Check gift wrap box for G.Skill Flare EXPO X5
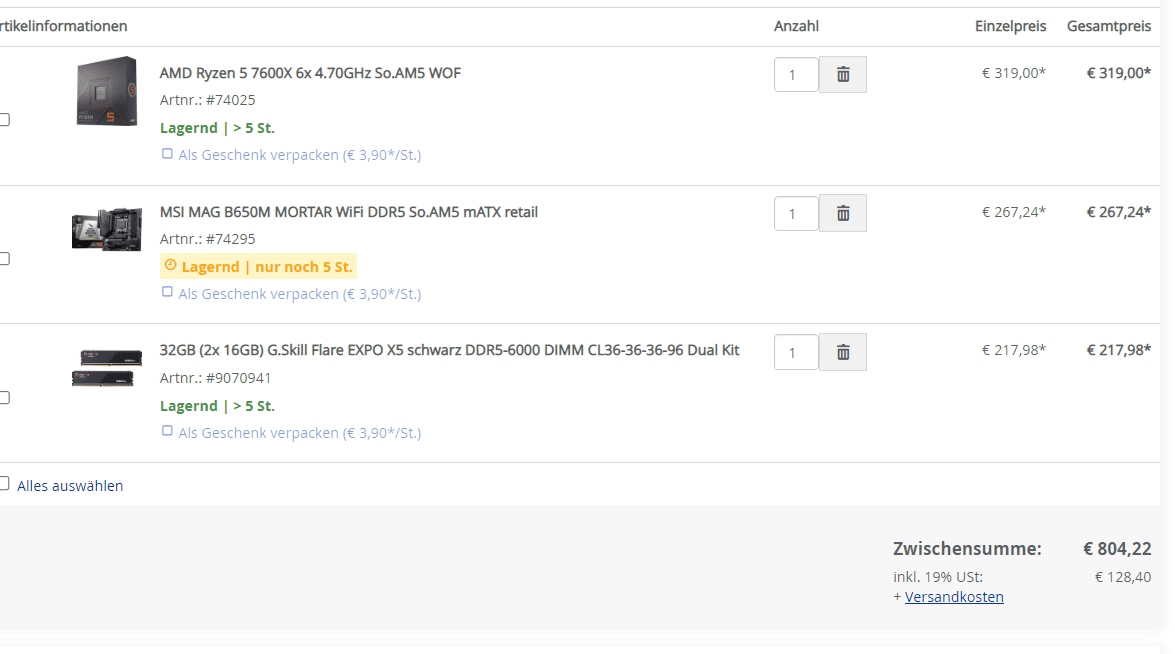1175x654 pixels. tap(167, 431)
